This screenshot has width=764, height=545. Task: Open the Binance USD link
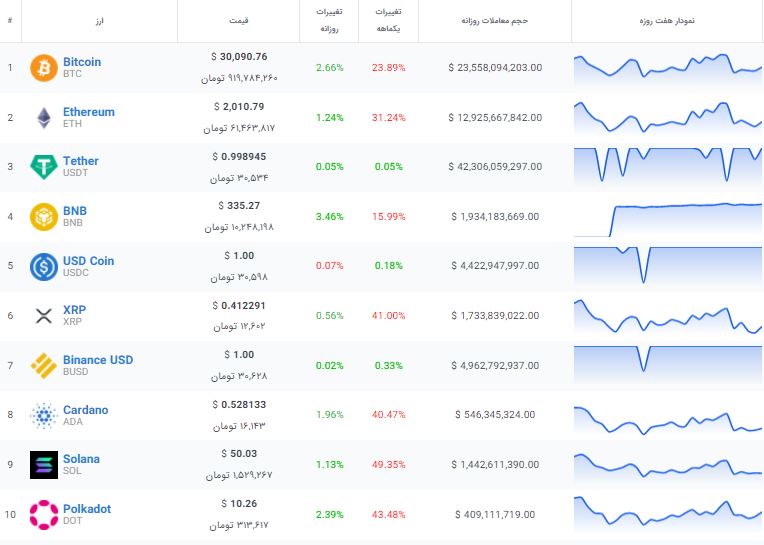[98, 360]
